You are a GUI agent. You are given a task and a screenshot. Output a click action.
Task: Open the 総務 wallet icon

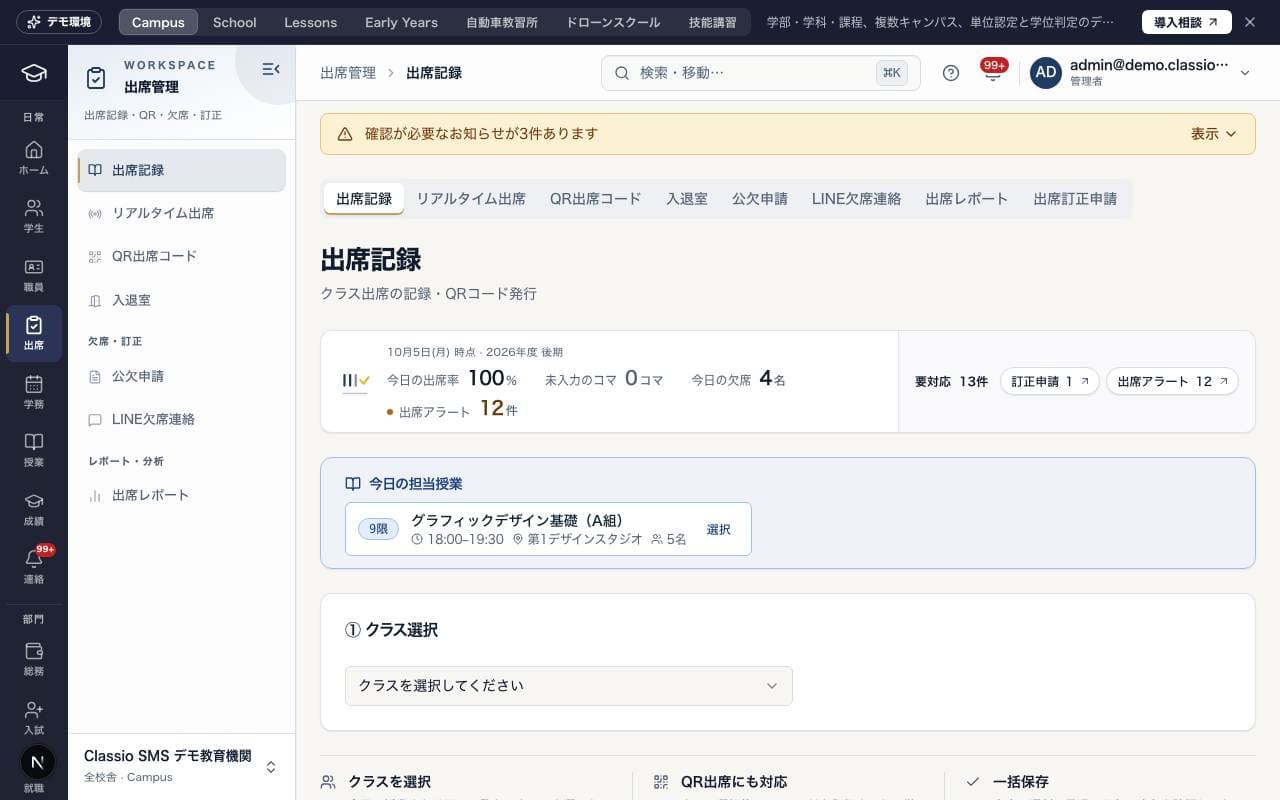pos(34,659)
